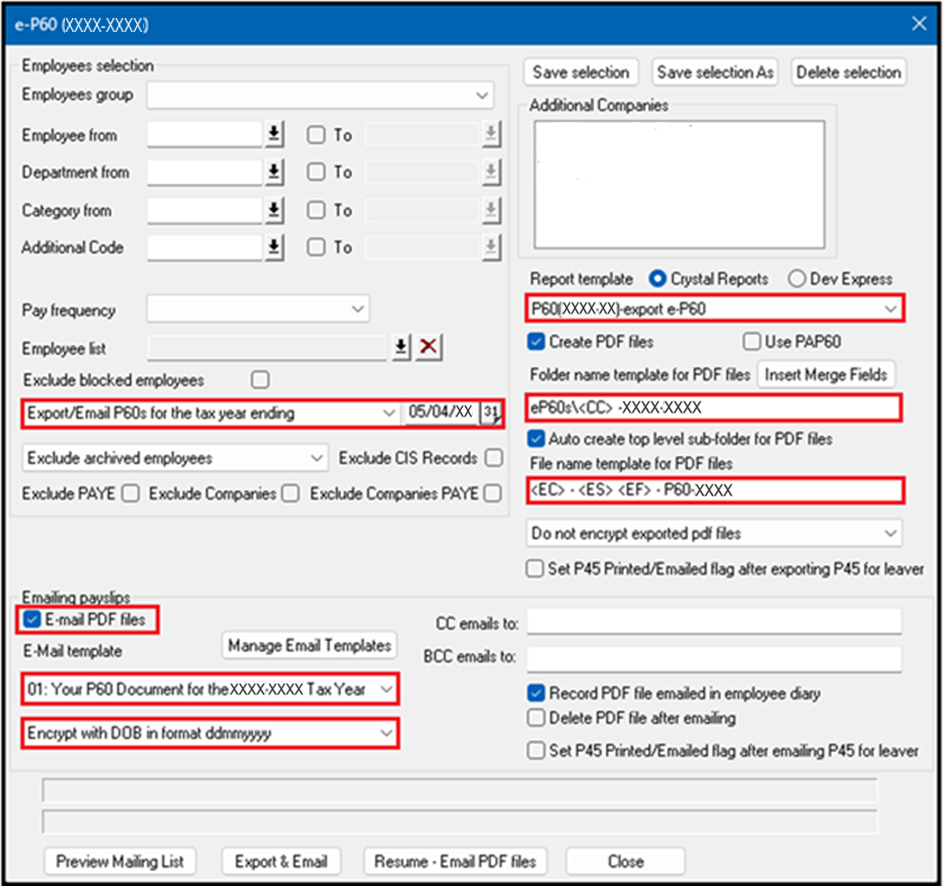Click the Export & Email button
The height and width of the screenshot is (886, 944).
click(281, 861)
